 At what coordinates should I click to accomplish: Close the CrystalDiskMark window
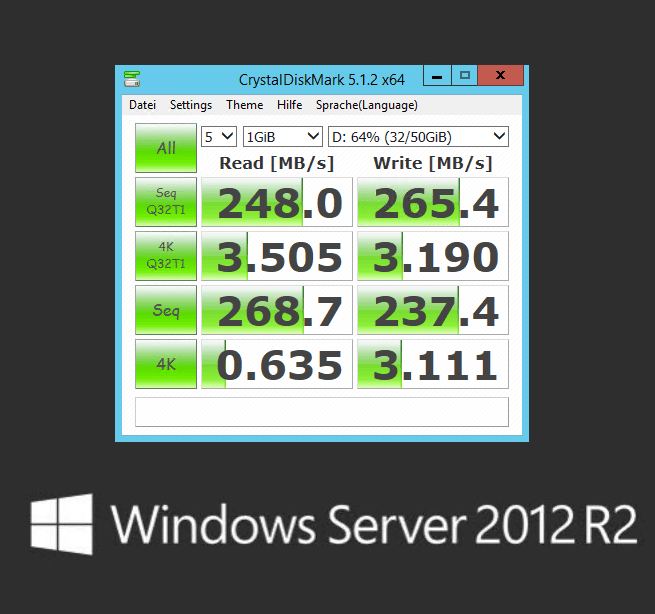click(x=500, y=76)
